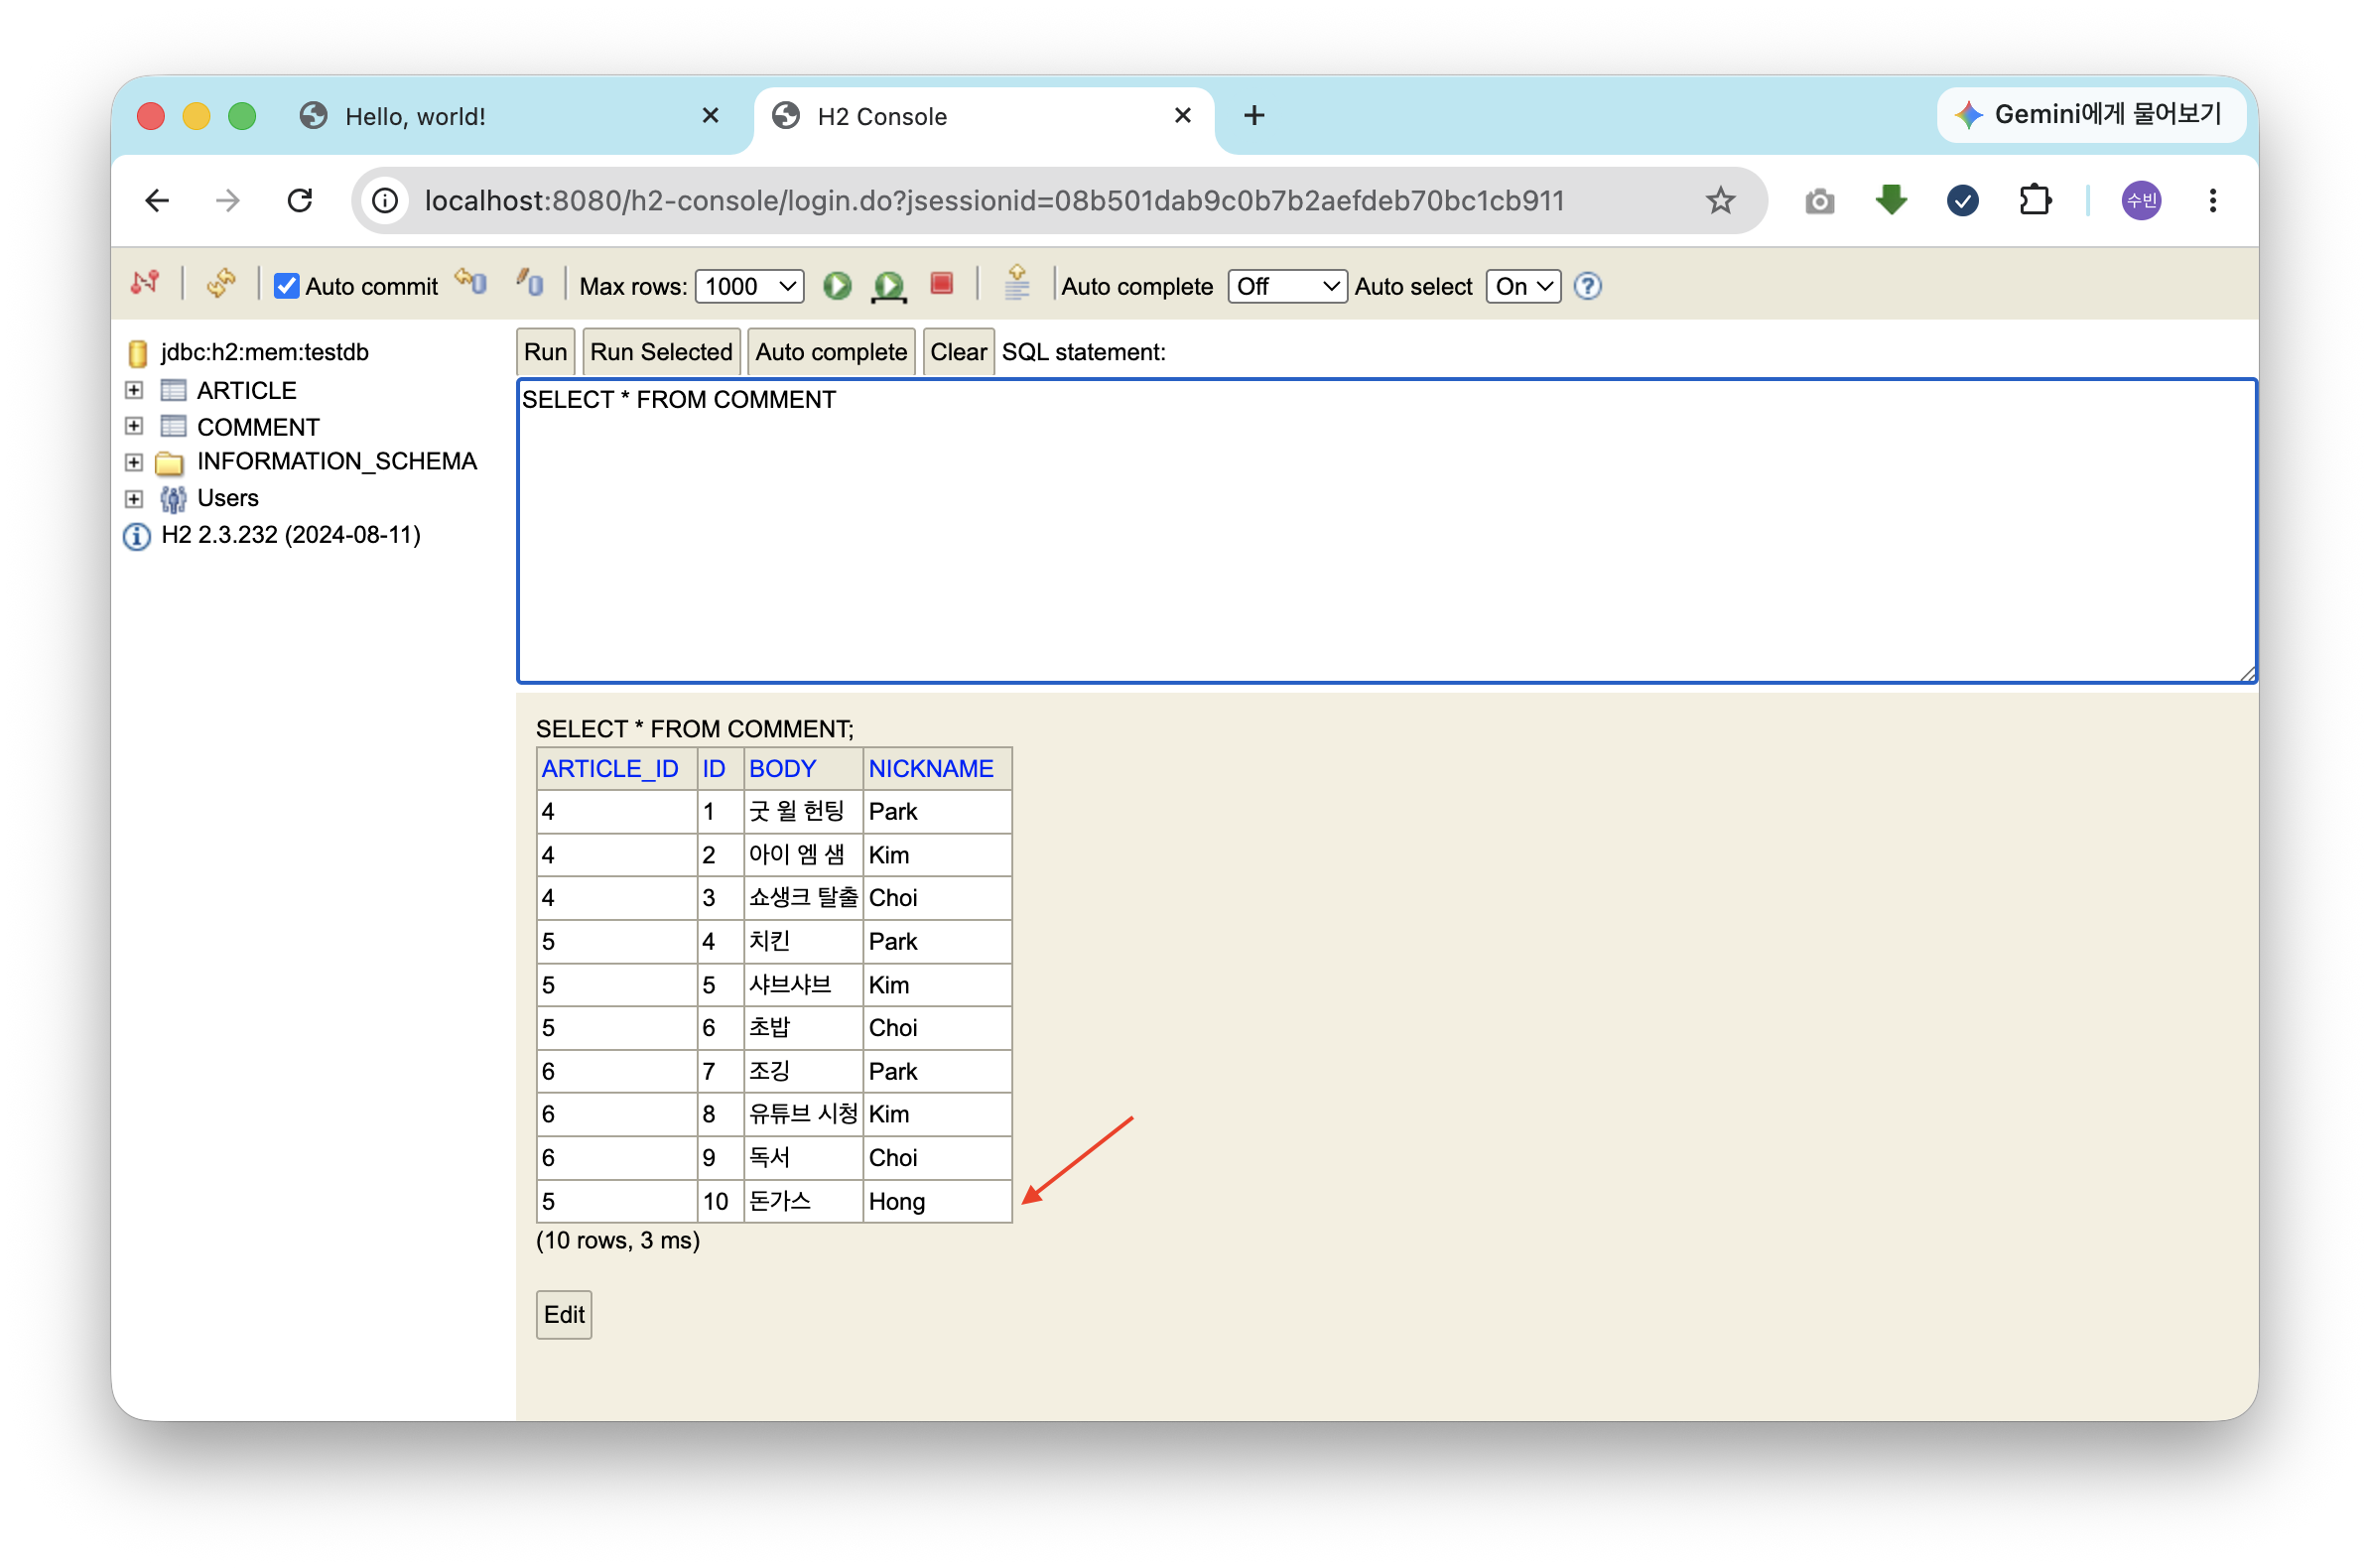This screenshot has width=2370, height=1568.
Task: Click the red Cancel statement icon
Action: tap(942, 285)
